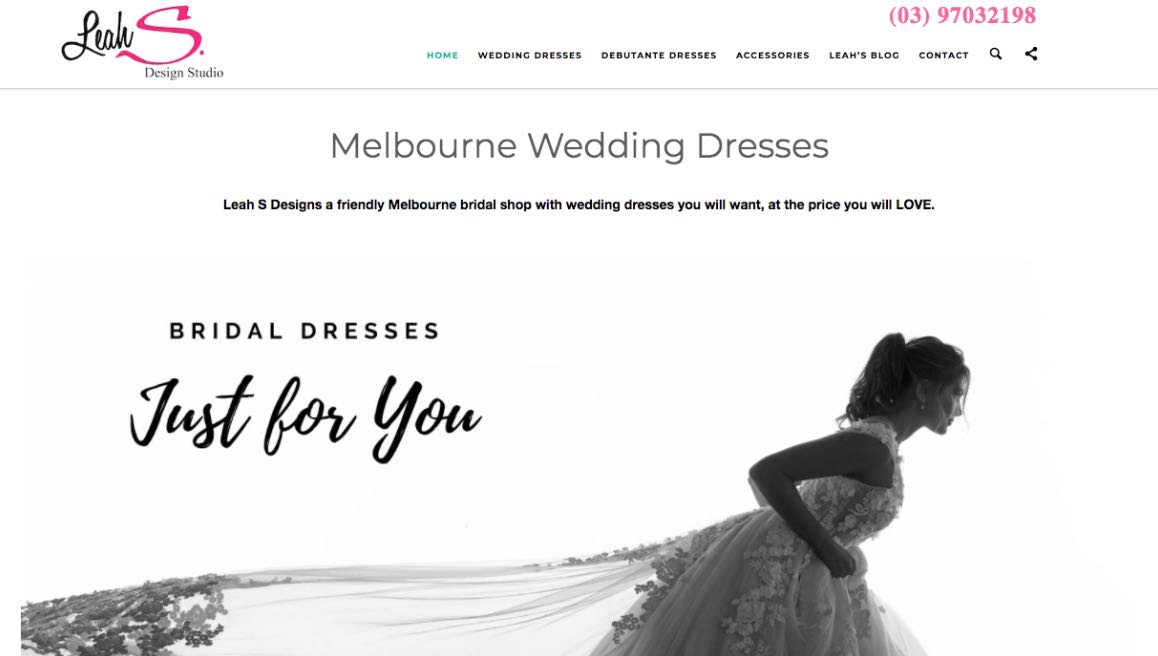Click the Leah S Designs tagline sentence

coord(579,205)
